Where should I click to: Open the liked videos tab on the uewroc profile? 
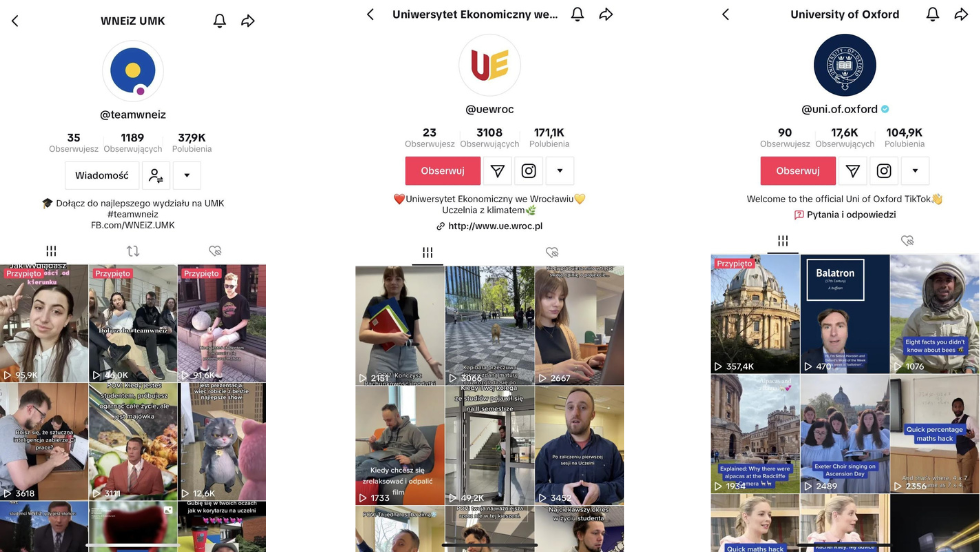[552, 252]
